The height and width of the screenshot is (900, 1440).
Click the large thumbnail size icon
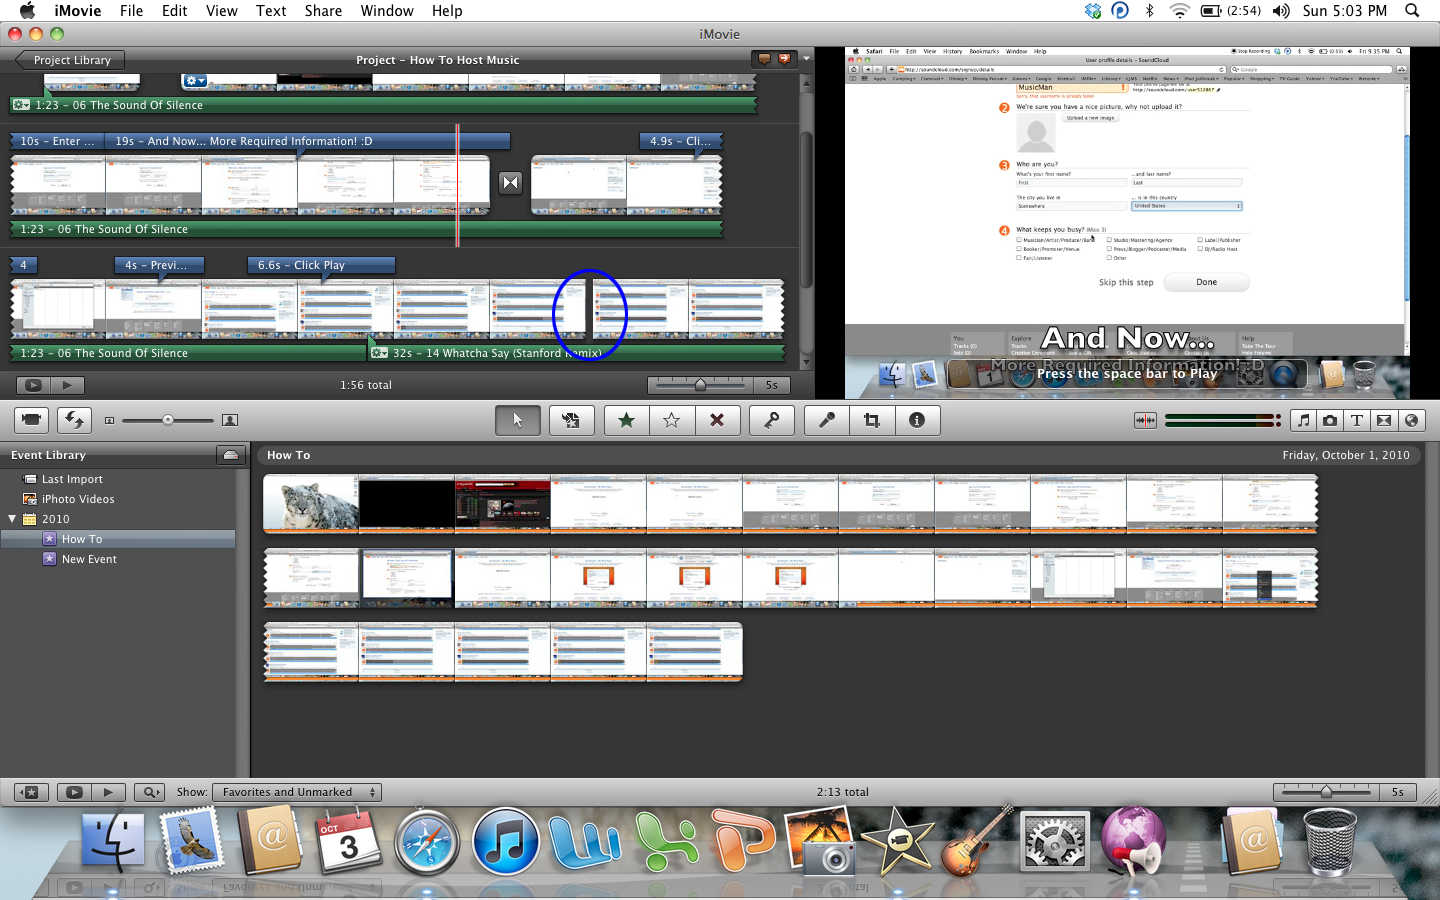pyautogui.click(x=230, y=420)
